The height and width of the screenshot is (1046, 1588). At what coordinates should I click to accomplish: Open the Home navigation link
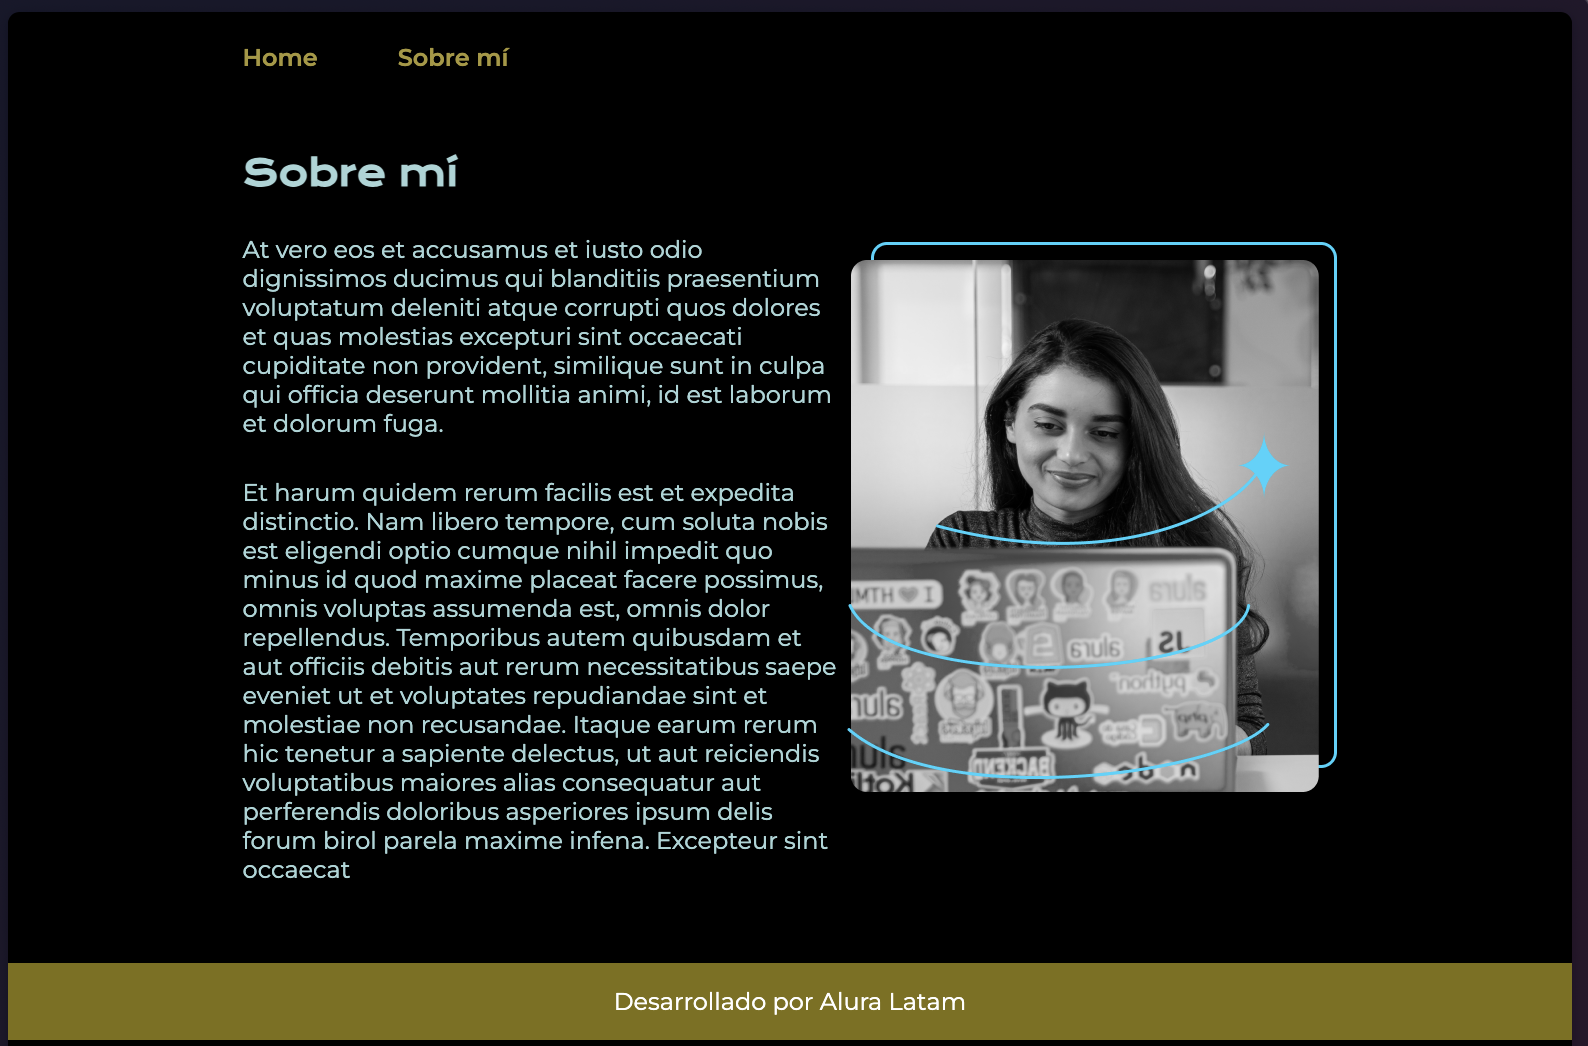pyautogui.click(x=280, y=58)
